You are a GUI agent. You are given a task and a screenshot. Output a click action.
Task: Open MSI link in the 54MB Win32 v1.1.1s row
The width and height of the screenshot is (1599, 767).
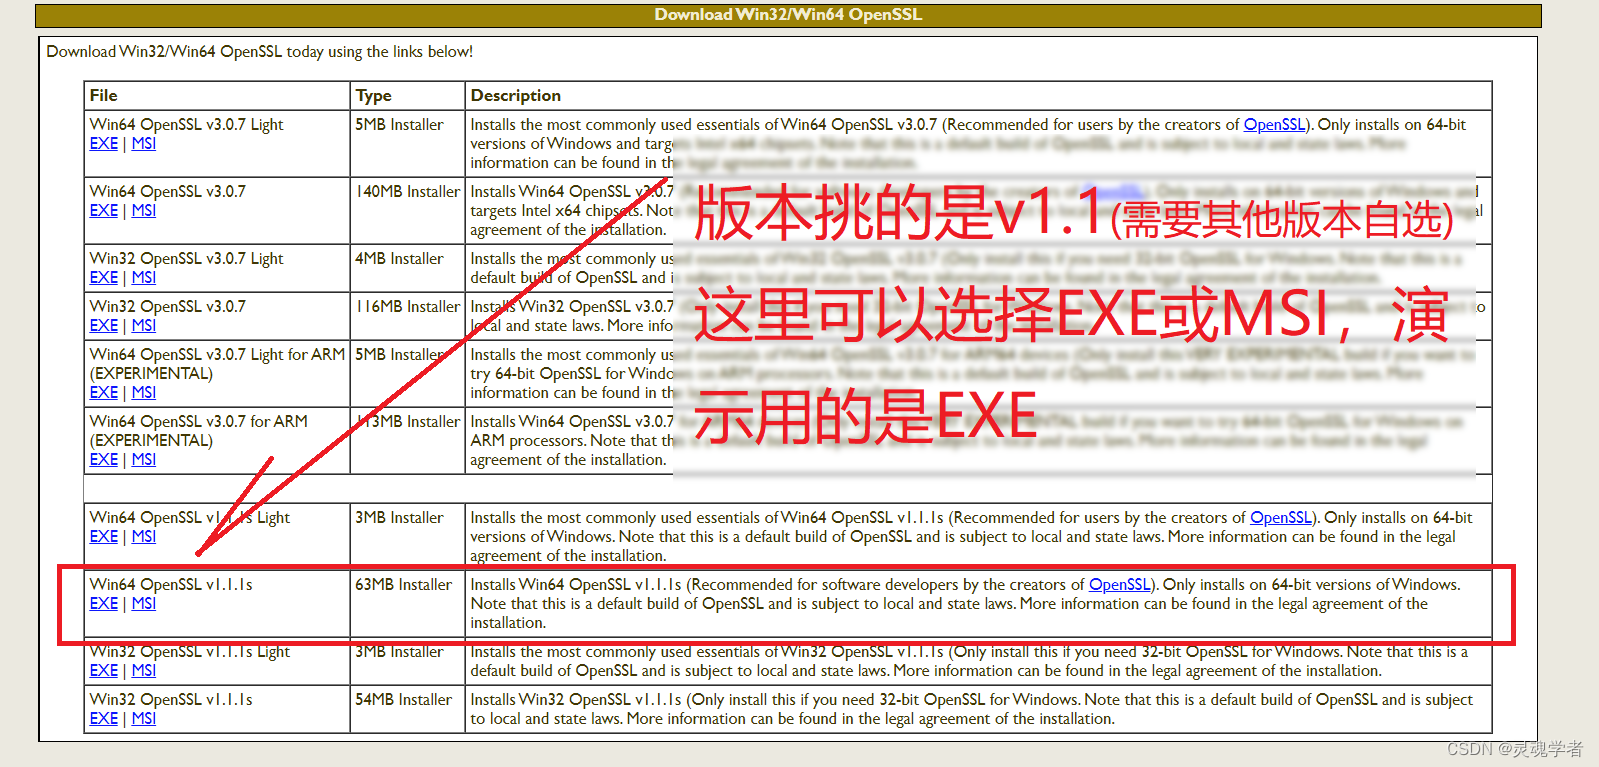(144, 719)
